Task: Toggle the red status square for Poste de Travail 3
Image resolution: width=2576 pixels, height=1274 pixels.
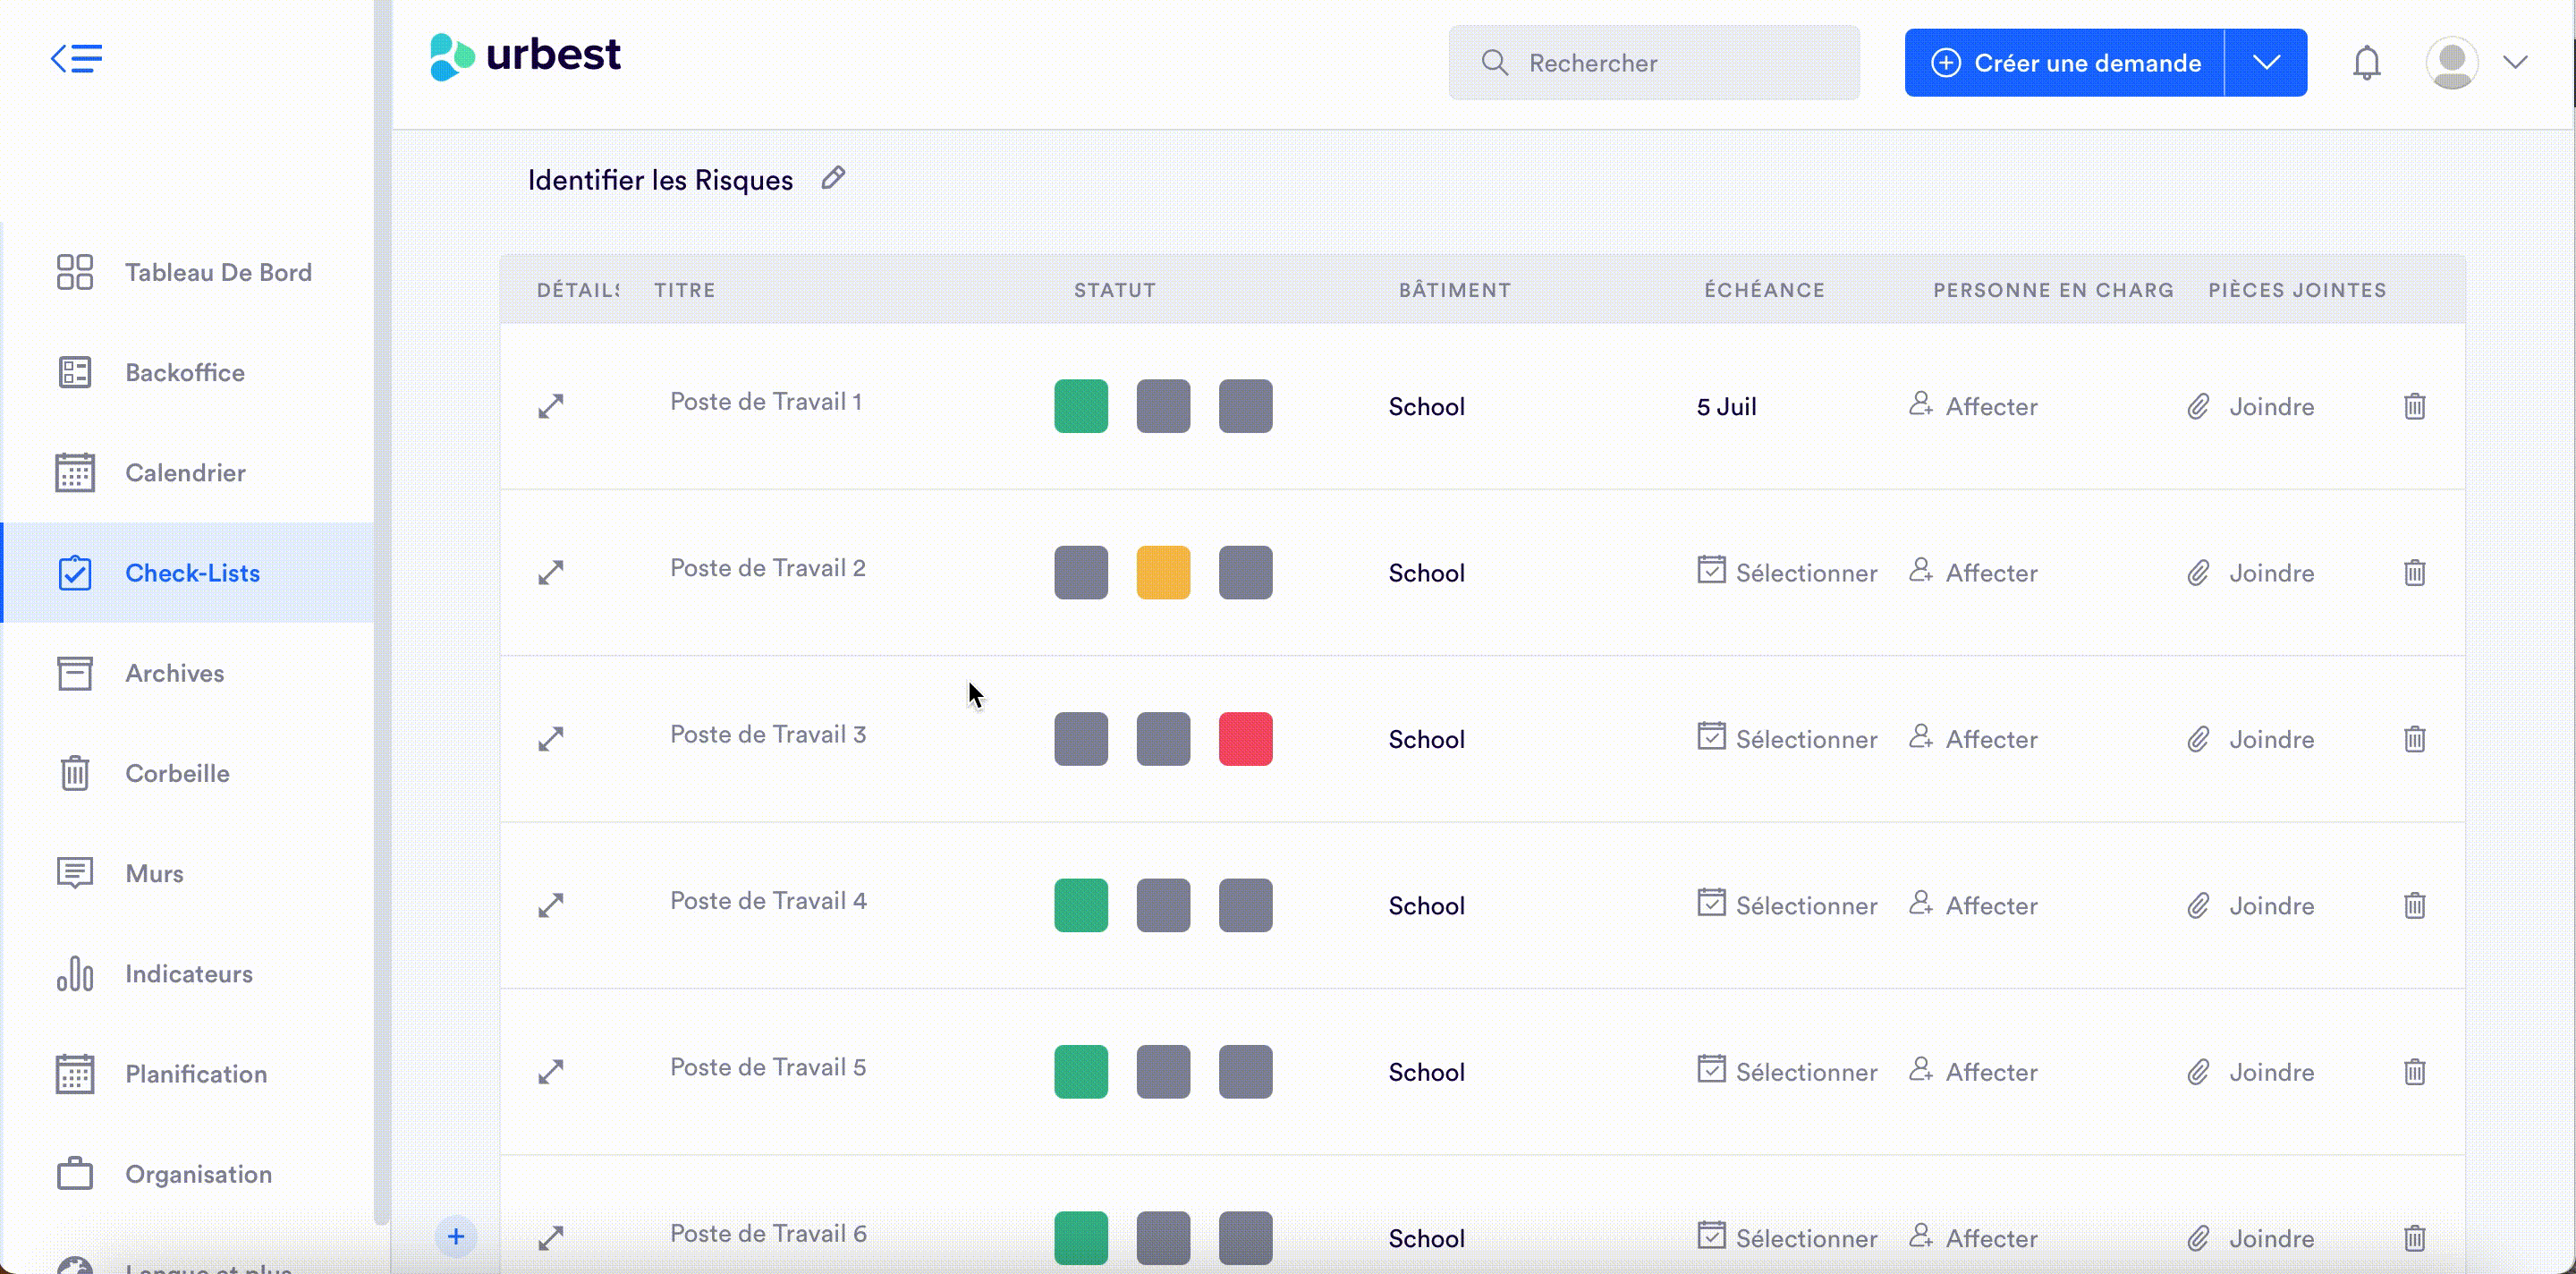Action: [x=1245, y=739]
